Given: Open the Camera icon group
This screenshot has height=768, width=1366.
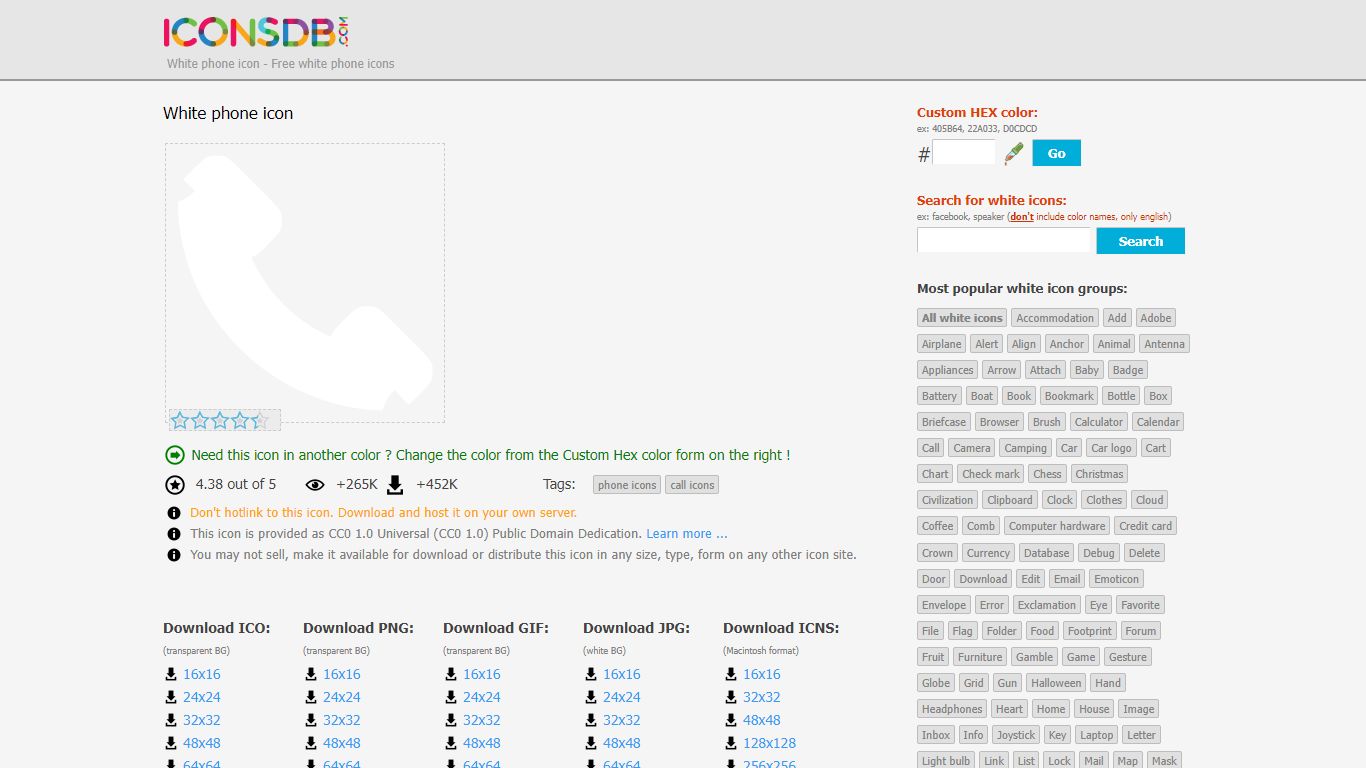Looking at the screenshot, I should click(971, 448).
